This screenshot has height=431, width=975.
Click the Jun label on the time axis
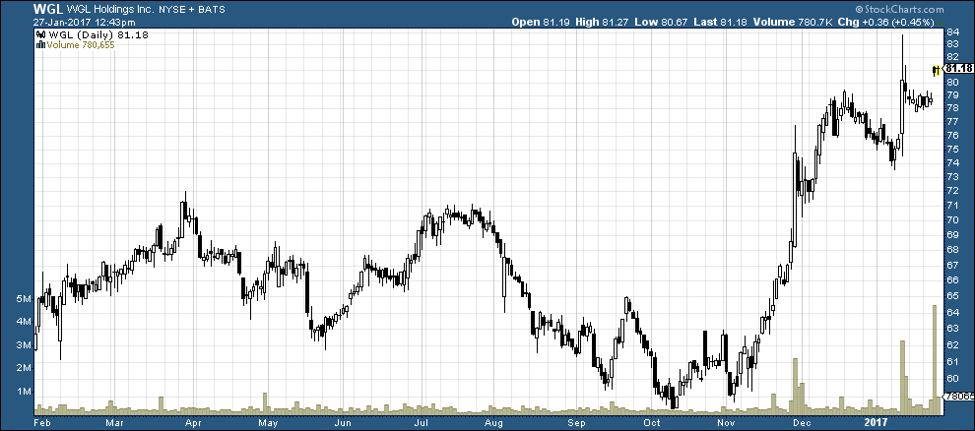click(x=343, y=424)
